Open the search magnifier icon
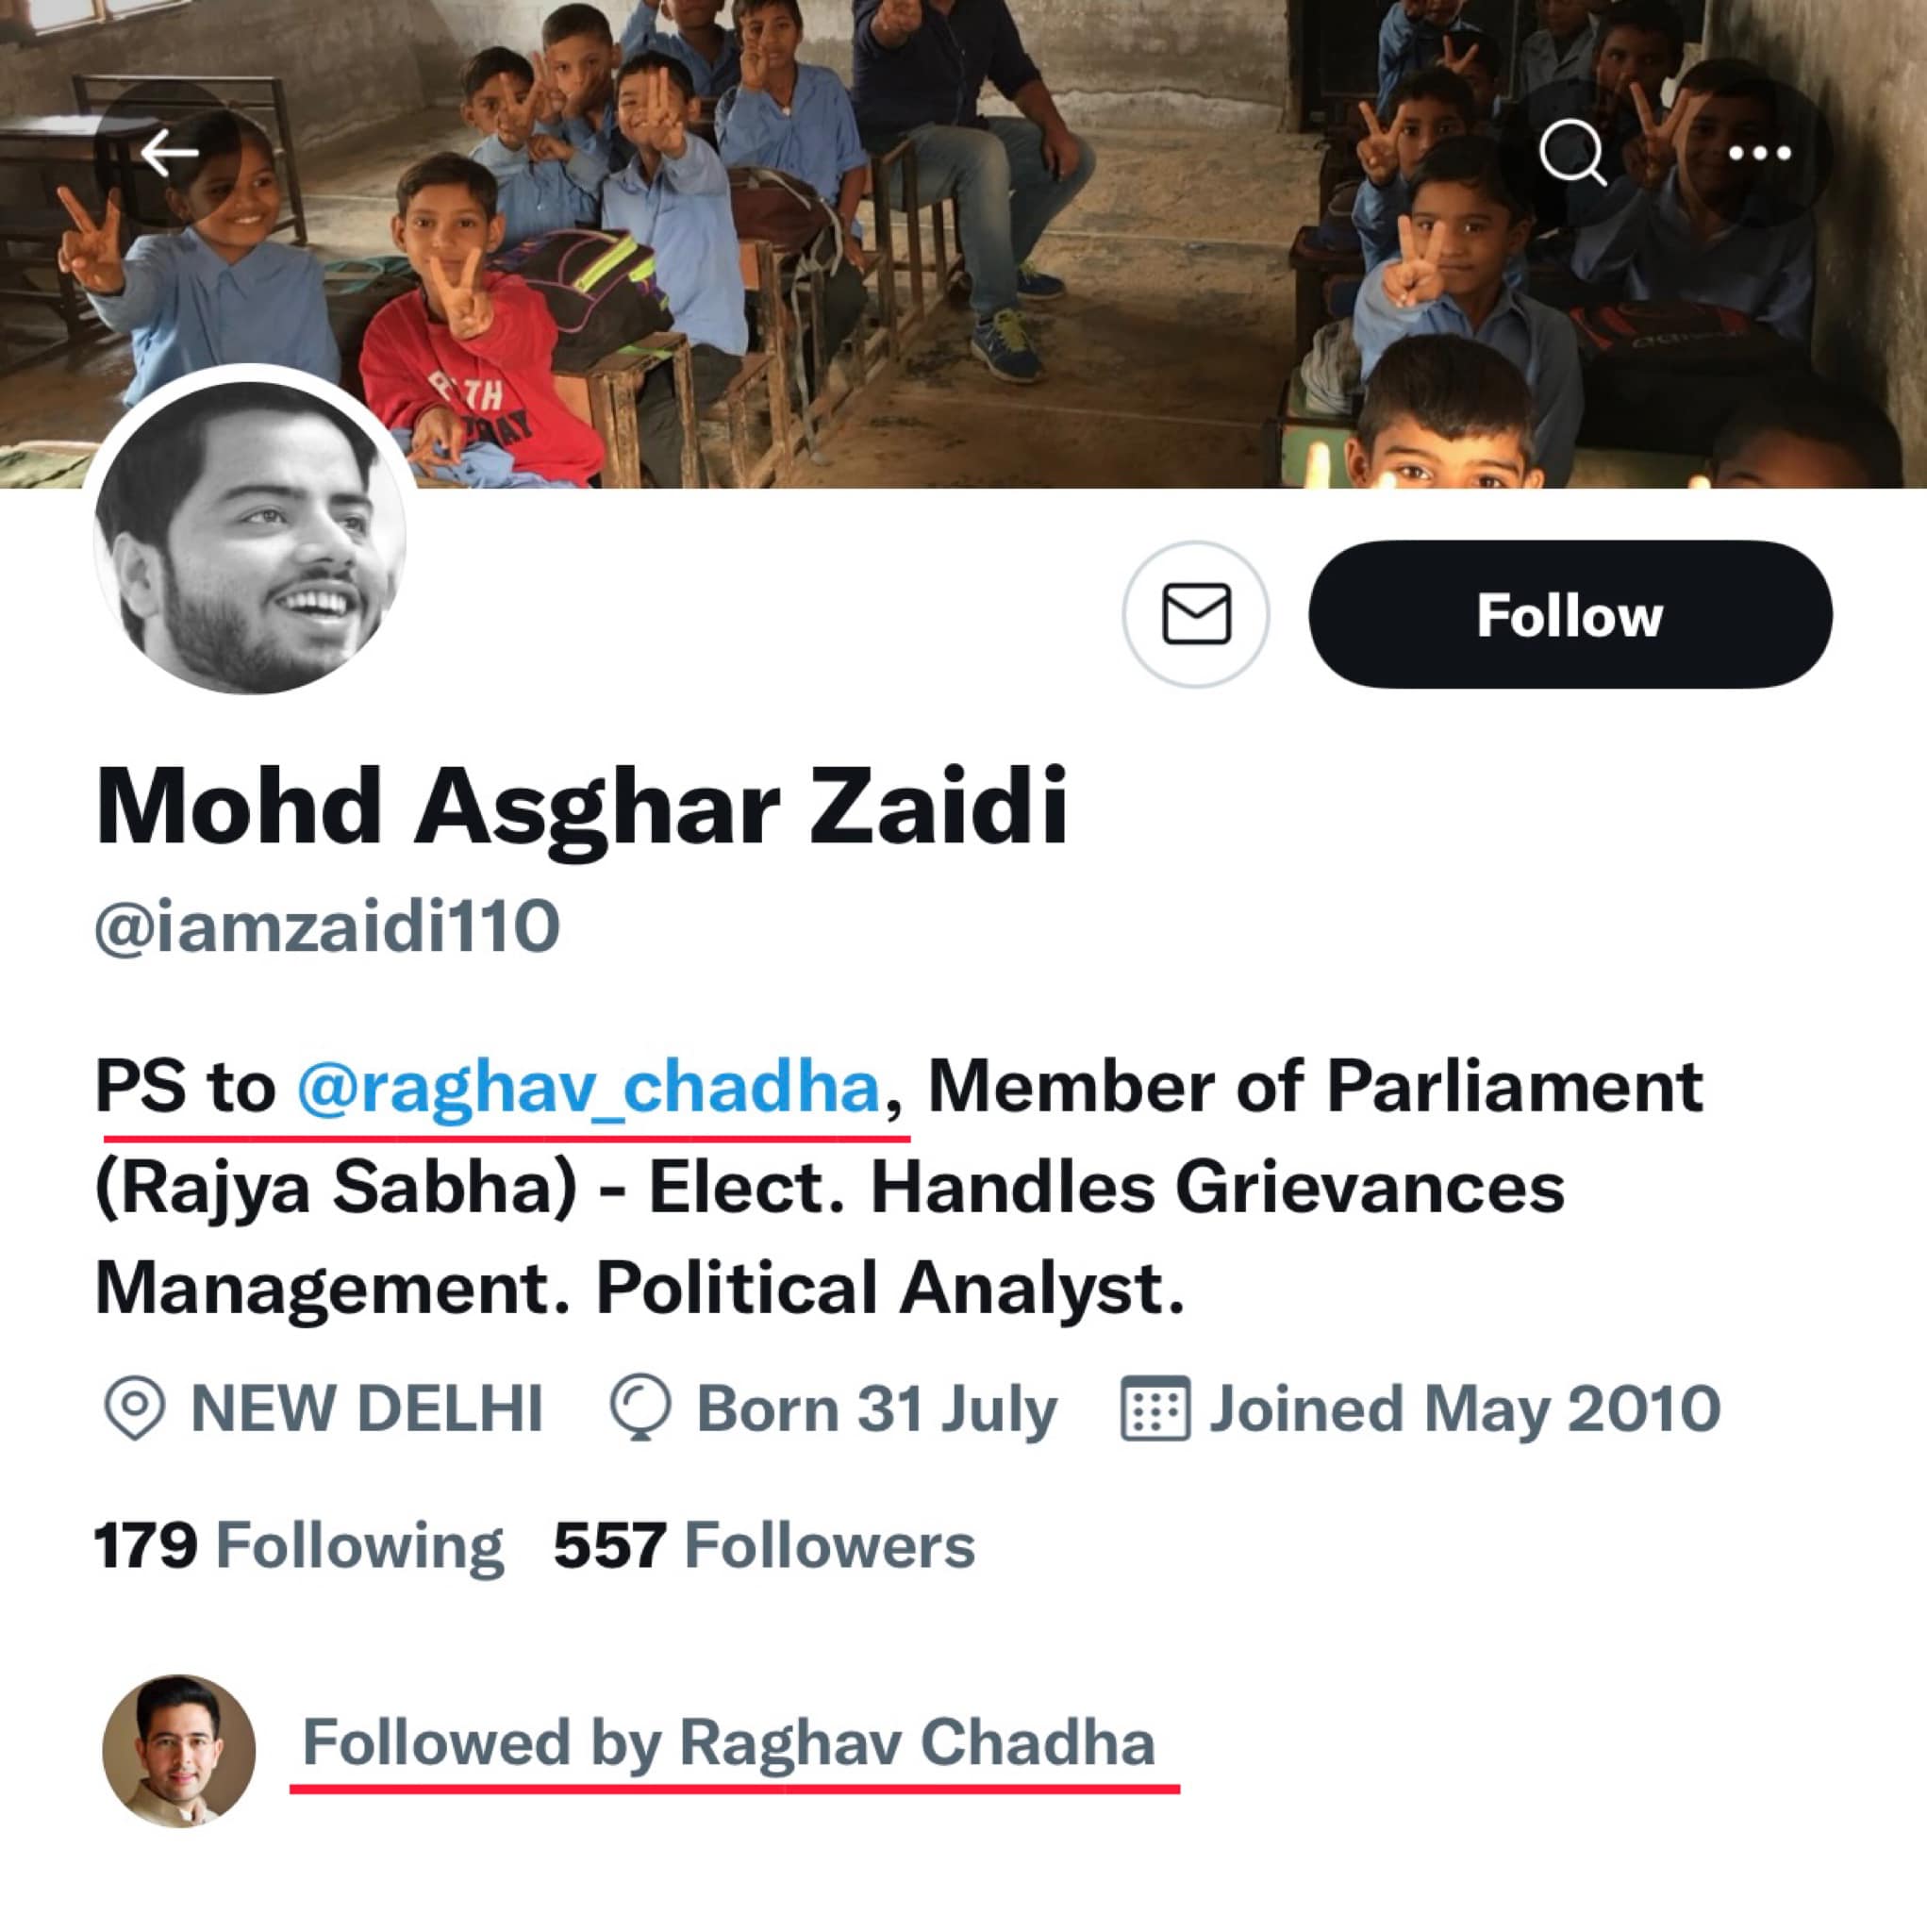 (1572, 153)
